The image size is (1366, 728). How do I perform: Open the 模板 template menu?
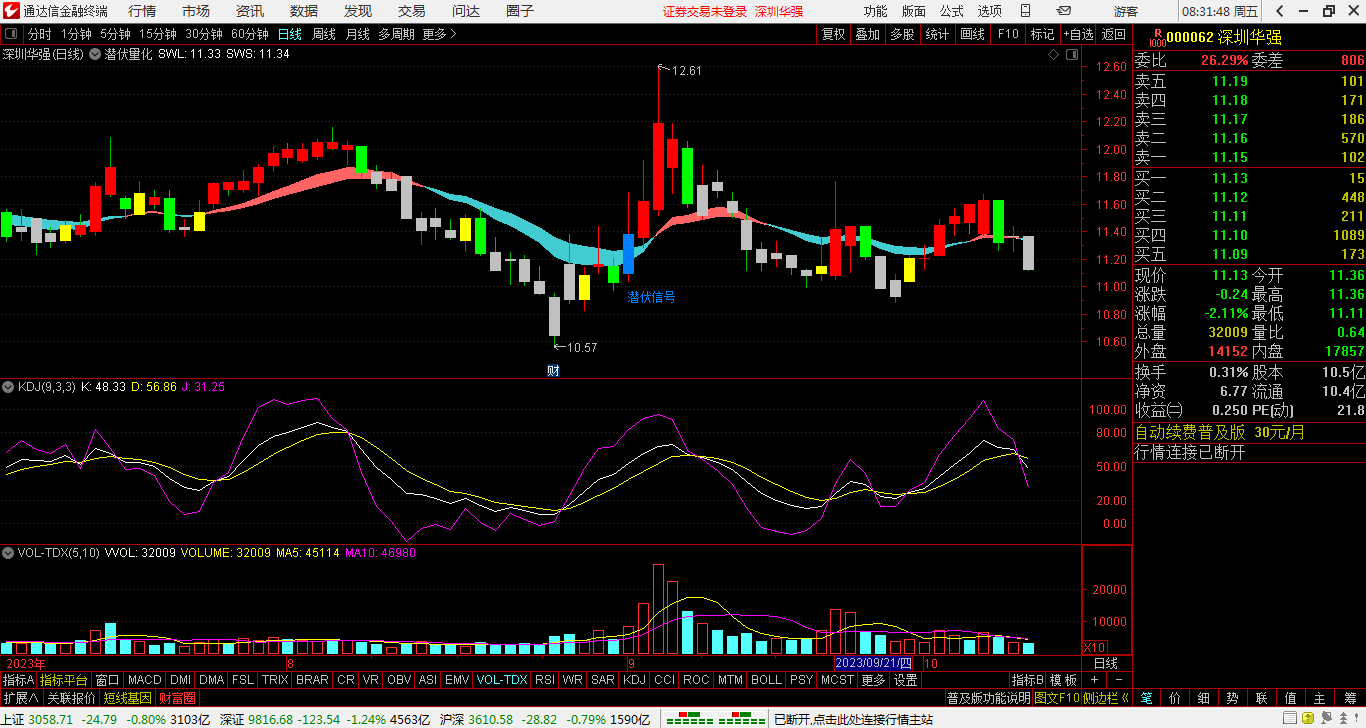coord(1063,680)
